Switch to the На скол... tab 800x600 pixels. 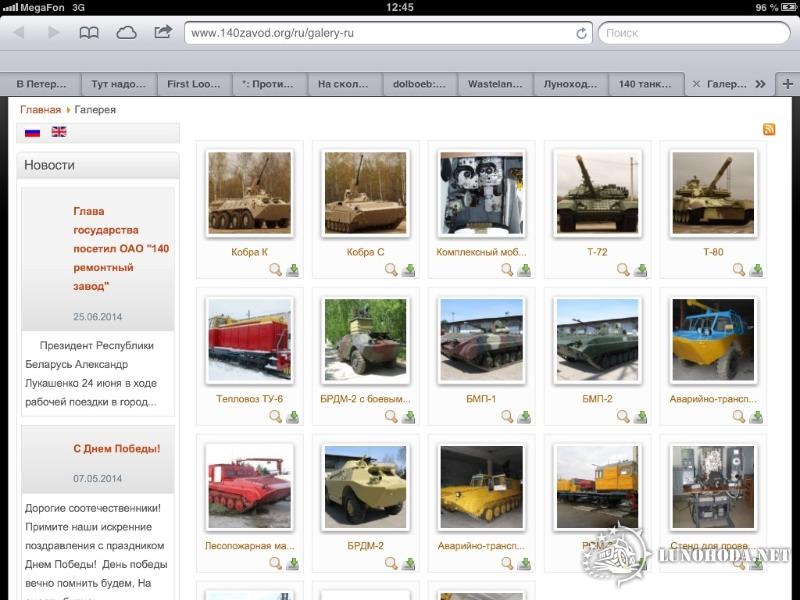point(343,84)
